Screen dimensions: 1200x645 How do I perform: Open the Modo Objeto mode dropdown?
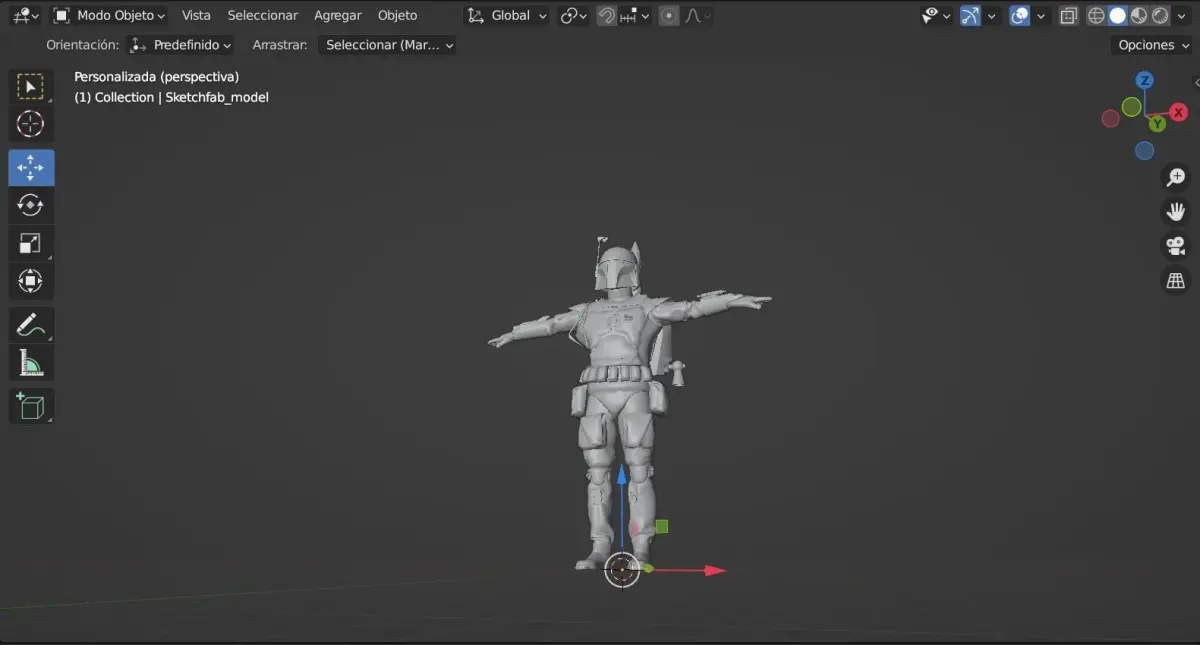pos(109,16)
